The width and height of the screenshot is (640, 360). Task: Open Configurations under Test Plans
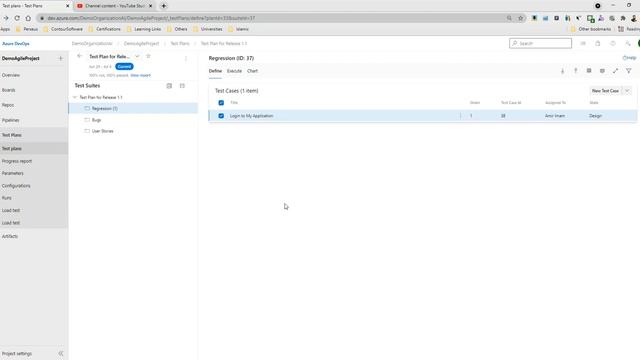click(16, 186)
